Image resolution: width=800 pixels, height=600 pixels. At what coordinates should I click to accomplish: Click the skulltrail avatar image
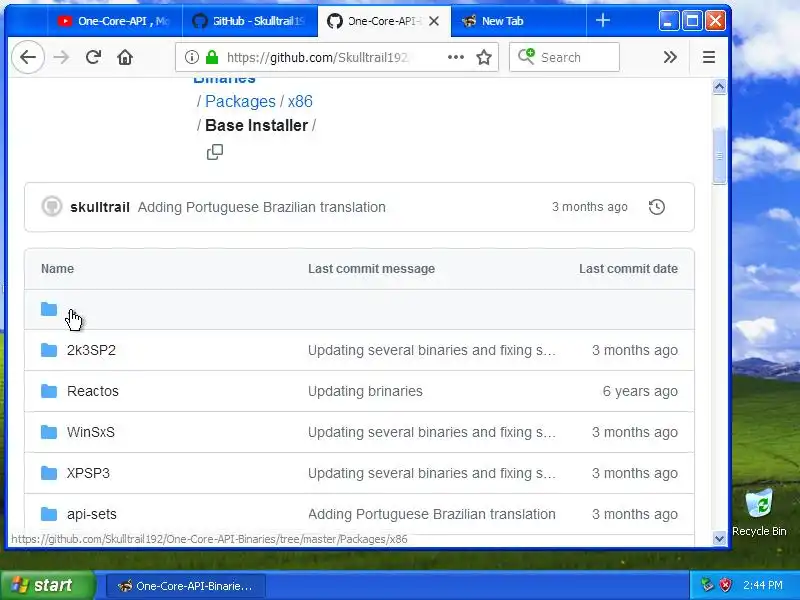tap(52, 207)
